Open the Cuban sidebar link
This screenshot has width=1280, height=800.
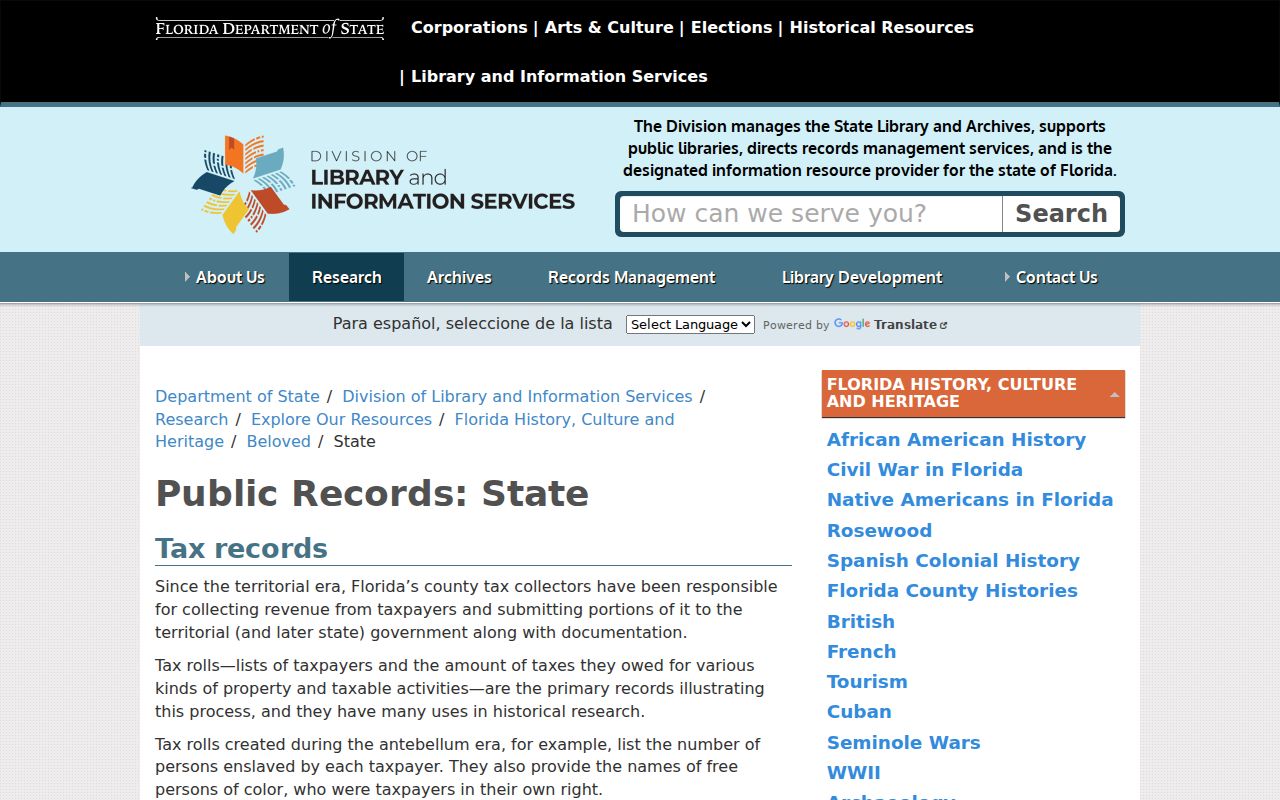coord(859,711)
